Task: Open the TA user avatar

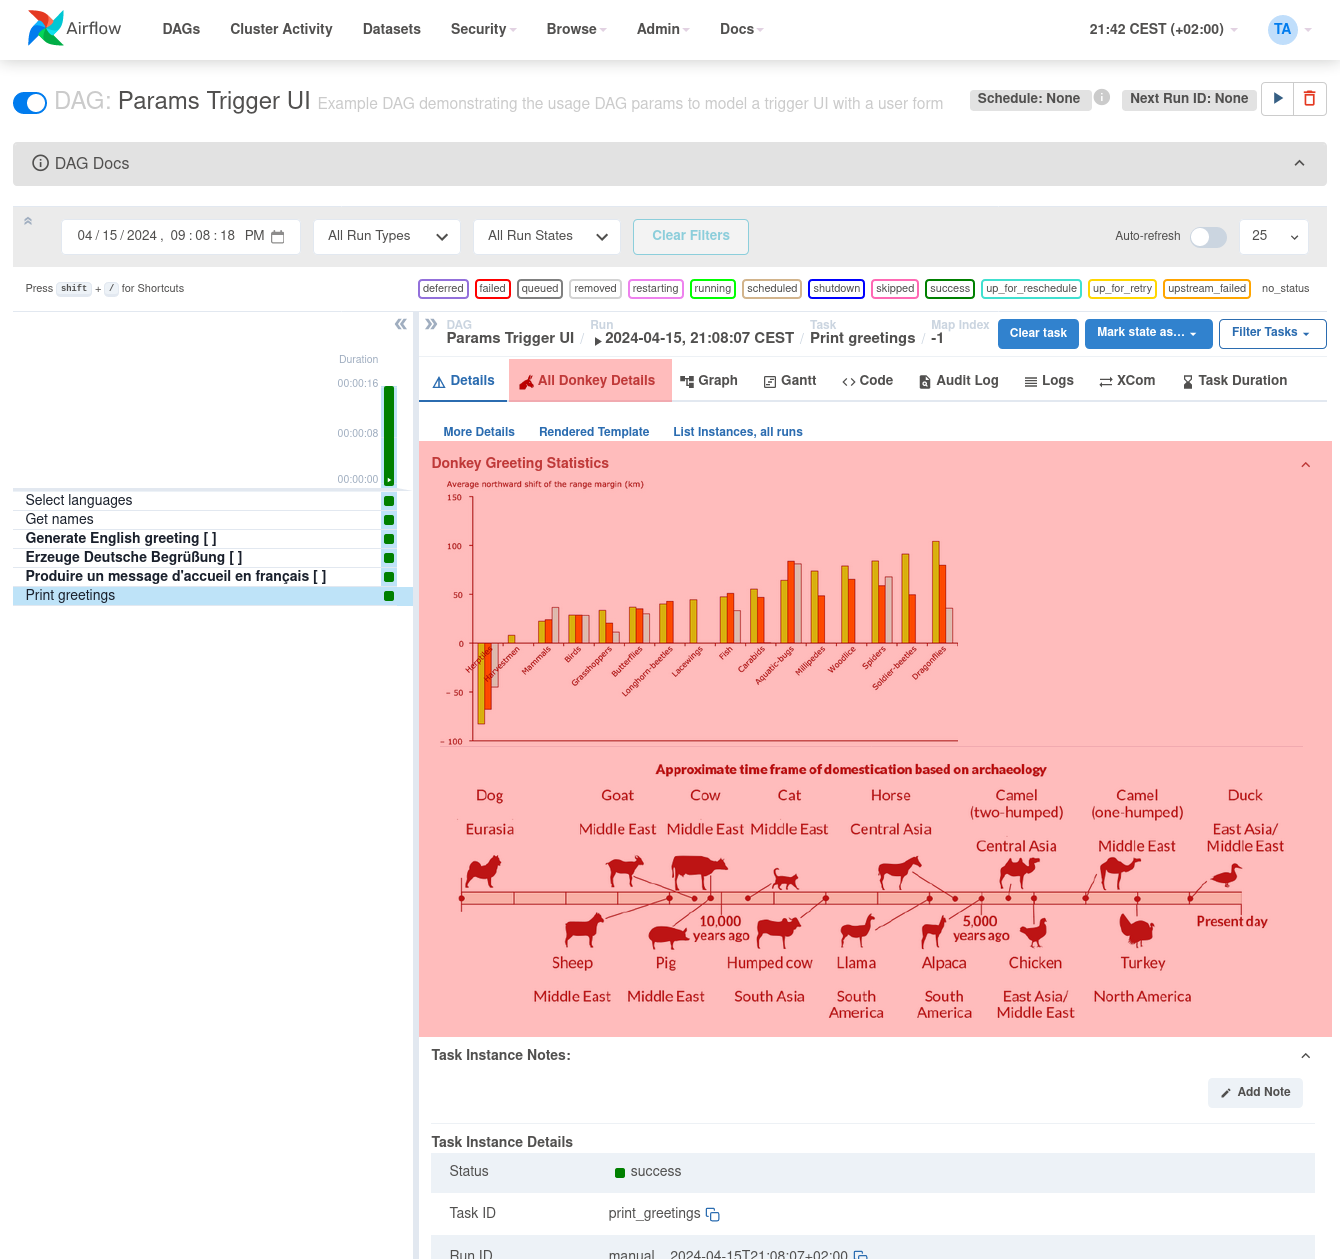Action: point(1282,29)
